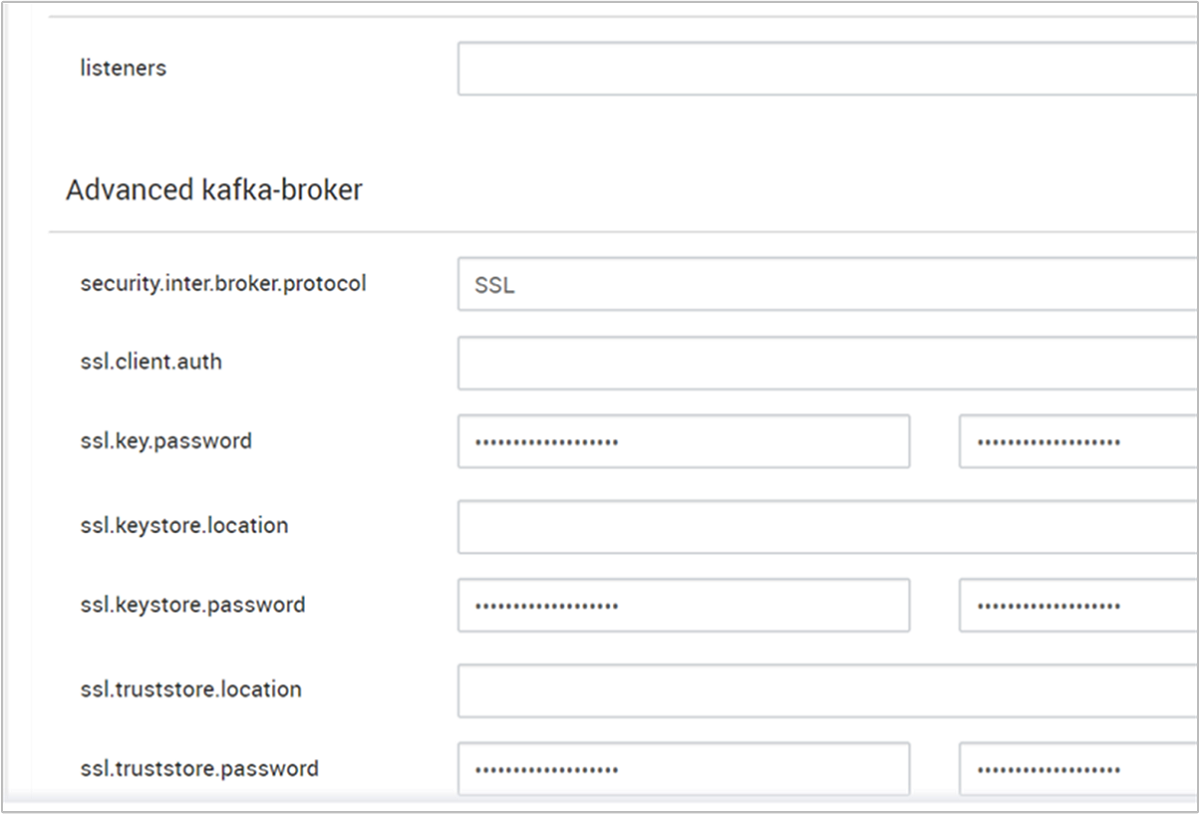Collapse the Advanced kafka-broker section
1200x814 pixels.
[x=213, y=190]
